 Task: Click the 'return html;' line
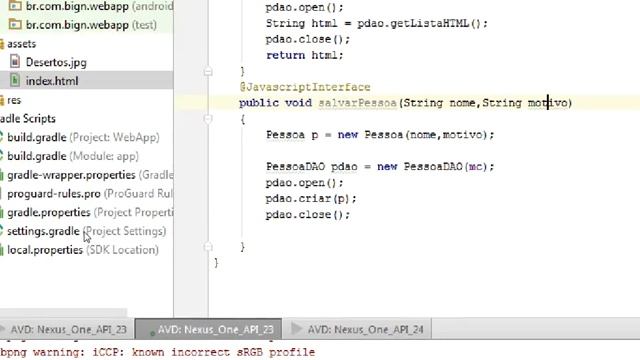click(304, 55)
